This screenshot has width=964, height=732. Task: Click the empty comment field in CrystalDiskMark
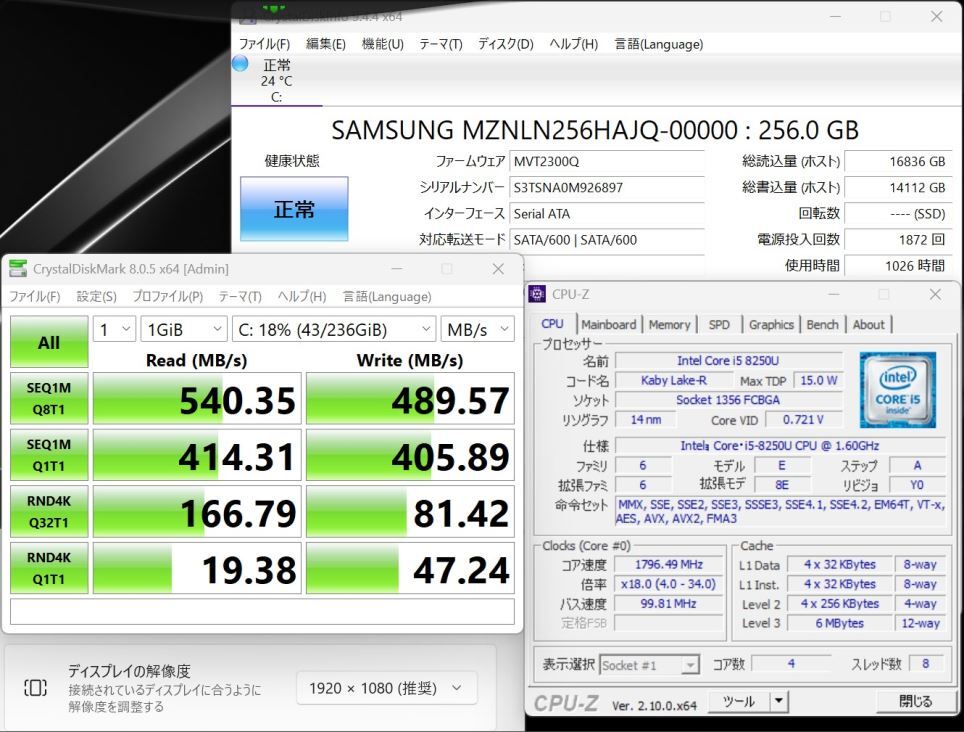262,612
